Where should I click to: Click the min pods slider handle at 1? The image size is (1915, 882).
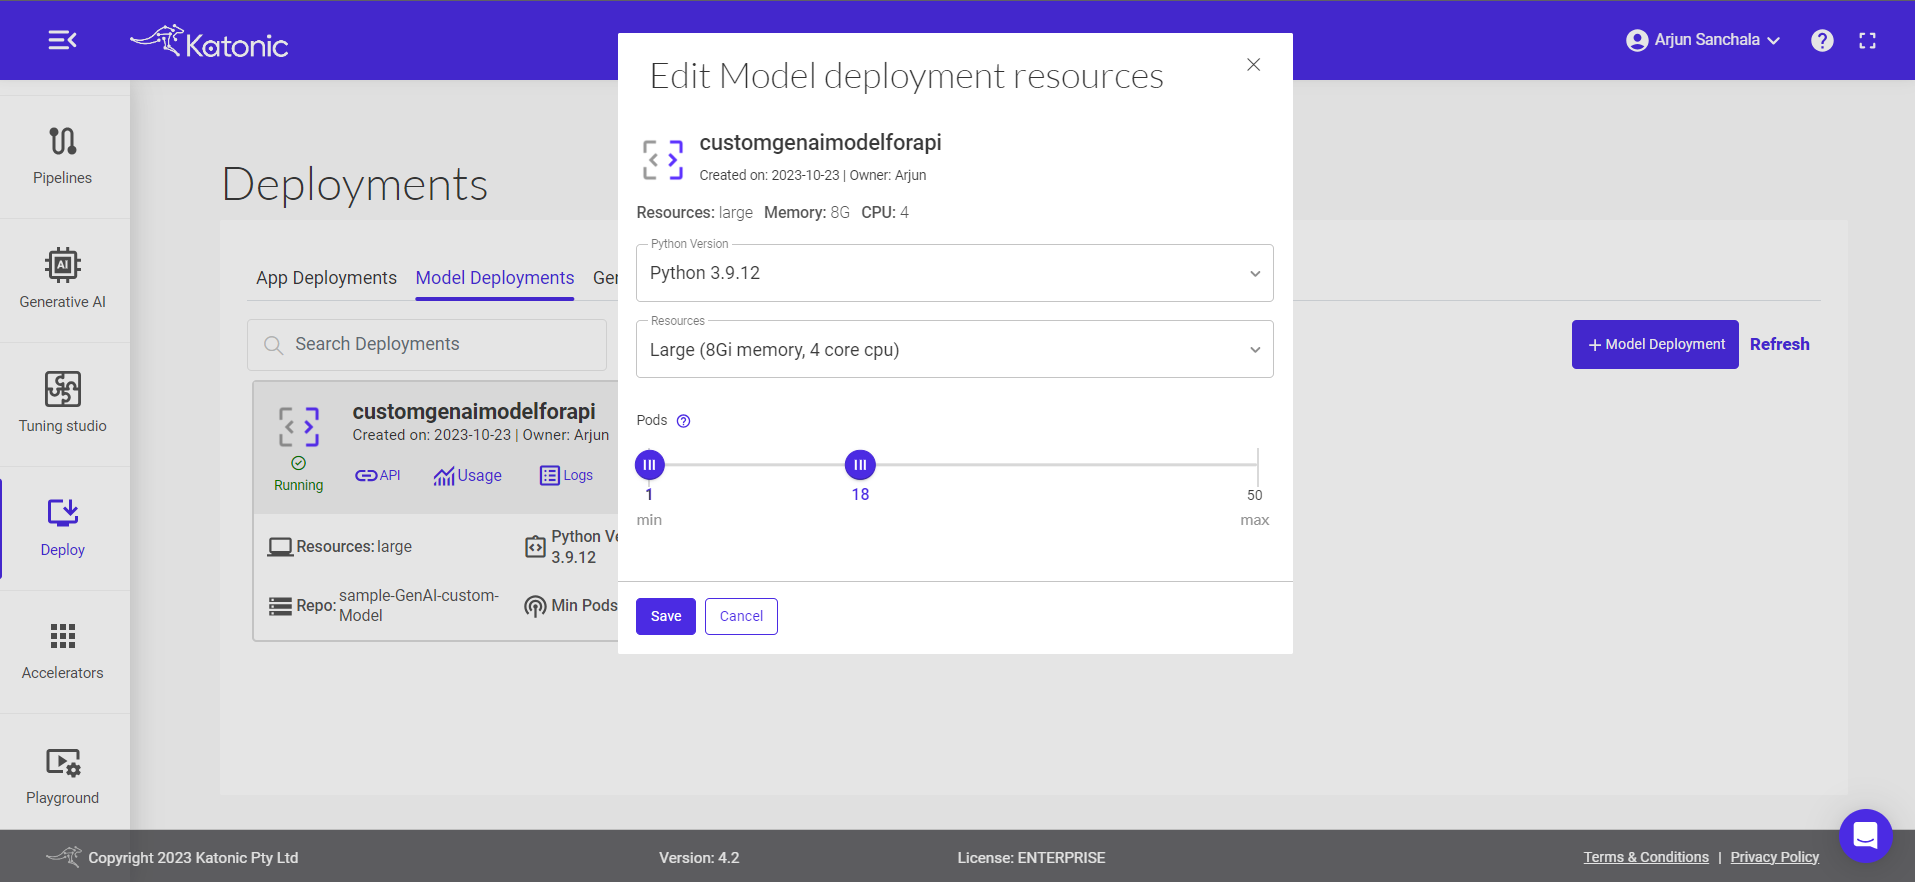tap(650, 465)
